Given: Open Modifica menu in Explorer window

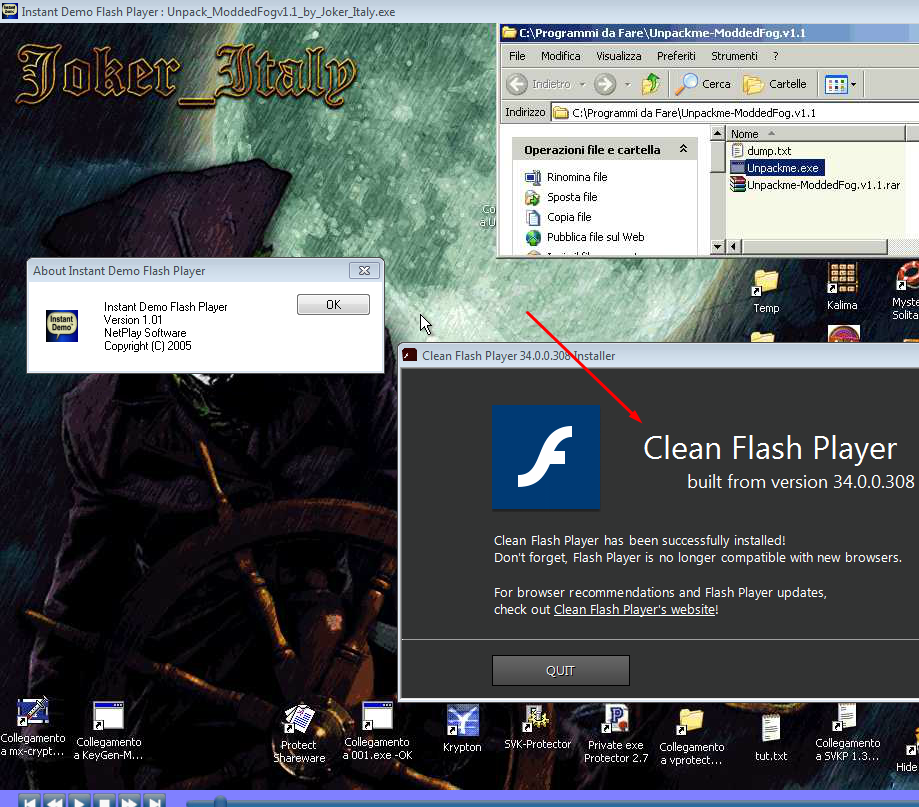Looking at the screenshot, I should 560,56.
